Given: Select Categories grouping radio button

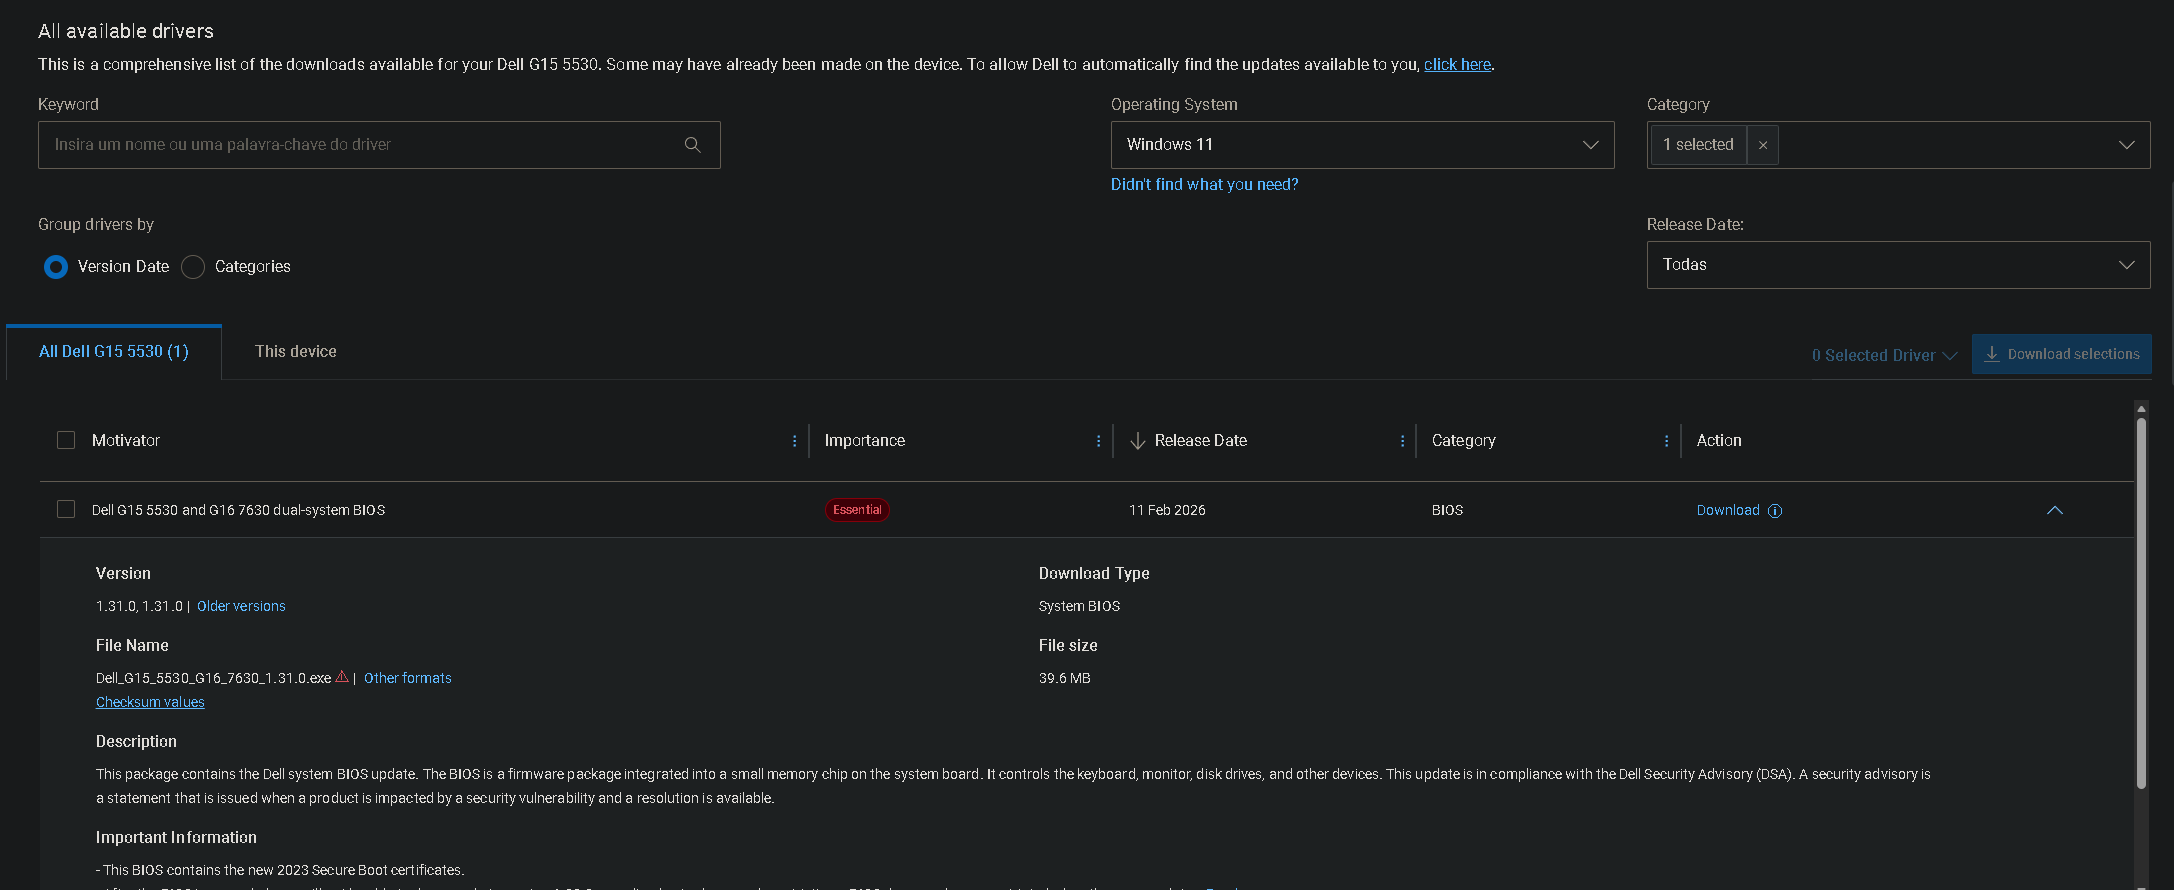Looking at the screenshot, I should pyautogui.click(x=193, y=267).
